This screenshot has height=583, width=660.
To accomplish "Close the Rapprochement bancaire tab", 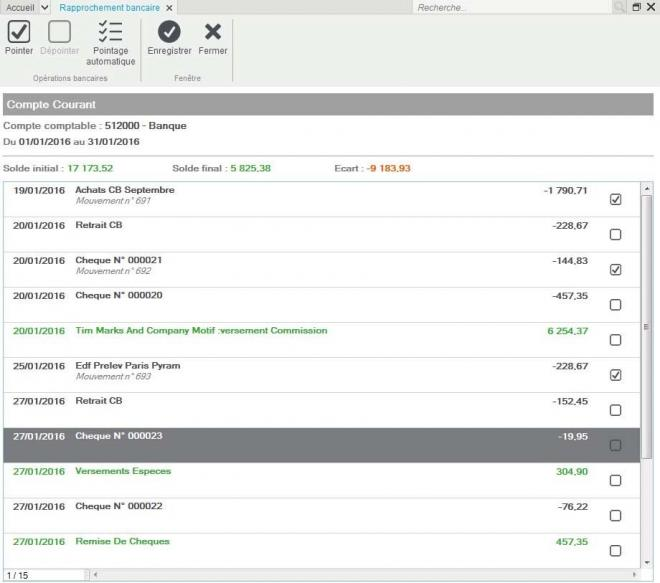I will 169,8.
